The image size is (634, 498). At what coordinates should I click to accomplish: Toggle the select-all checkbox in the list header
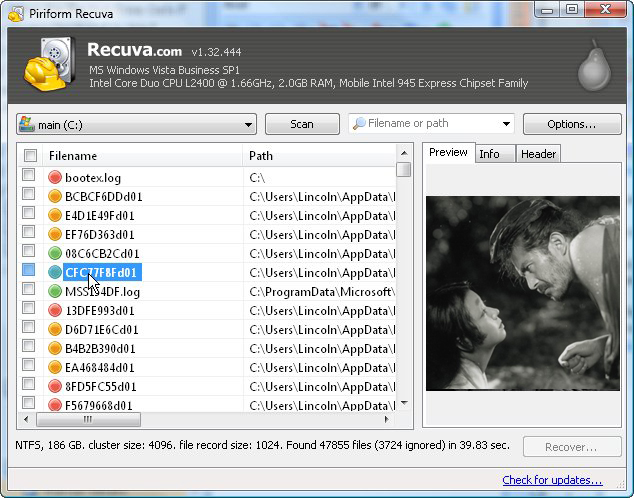pyautogui.click(x=30, y=156)
